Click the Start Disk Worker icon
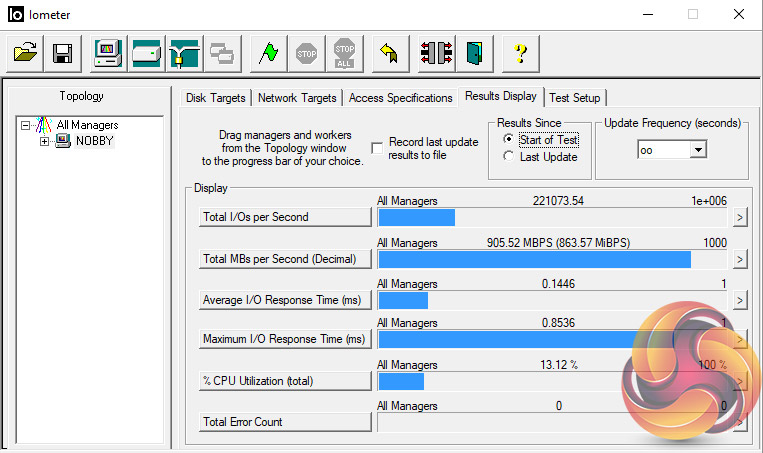The width and height of the screenshot is (763, 453). [146, 53]
